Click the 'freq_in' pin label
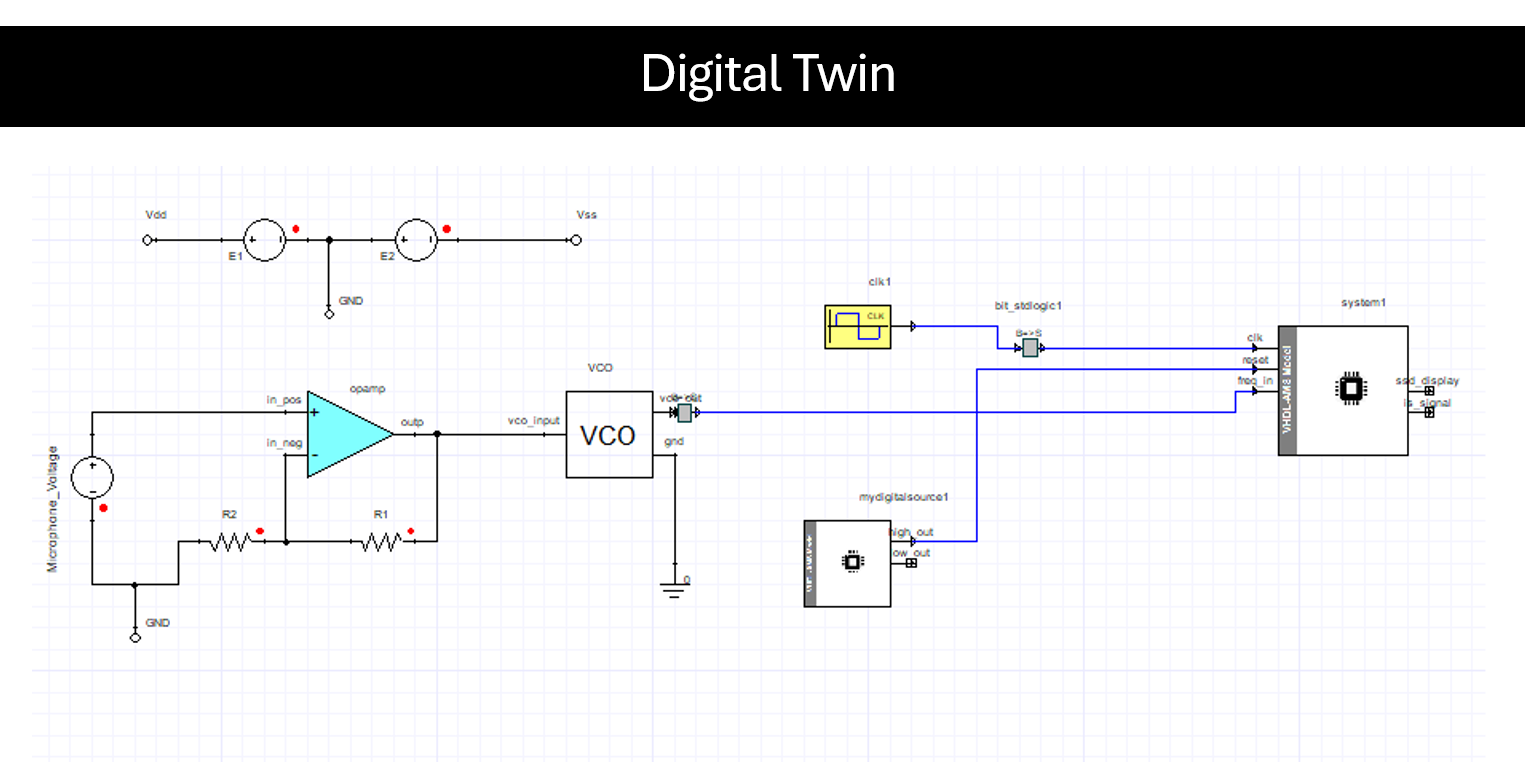The image size is (1525, 762). tap(1255, 381)
